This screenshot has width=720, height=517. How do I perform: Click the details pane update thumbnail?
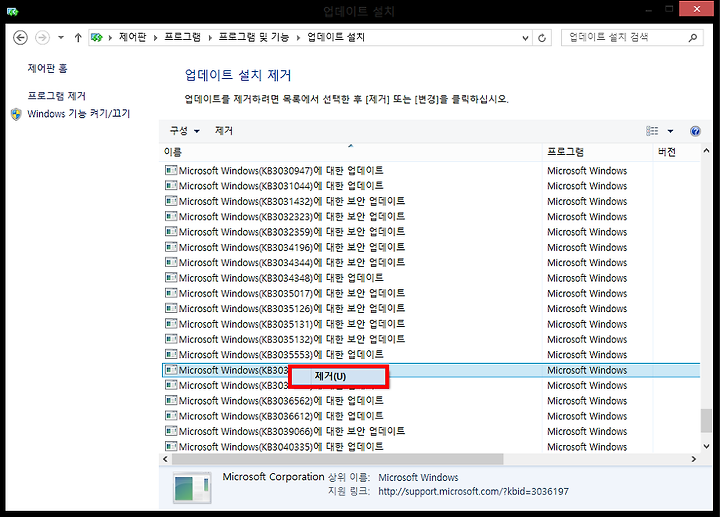(192, 488)
